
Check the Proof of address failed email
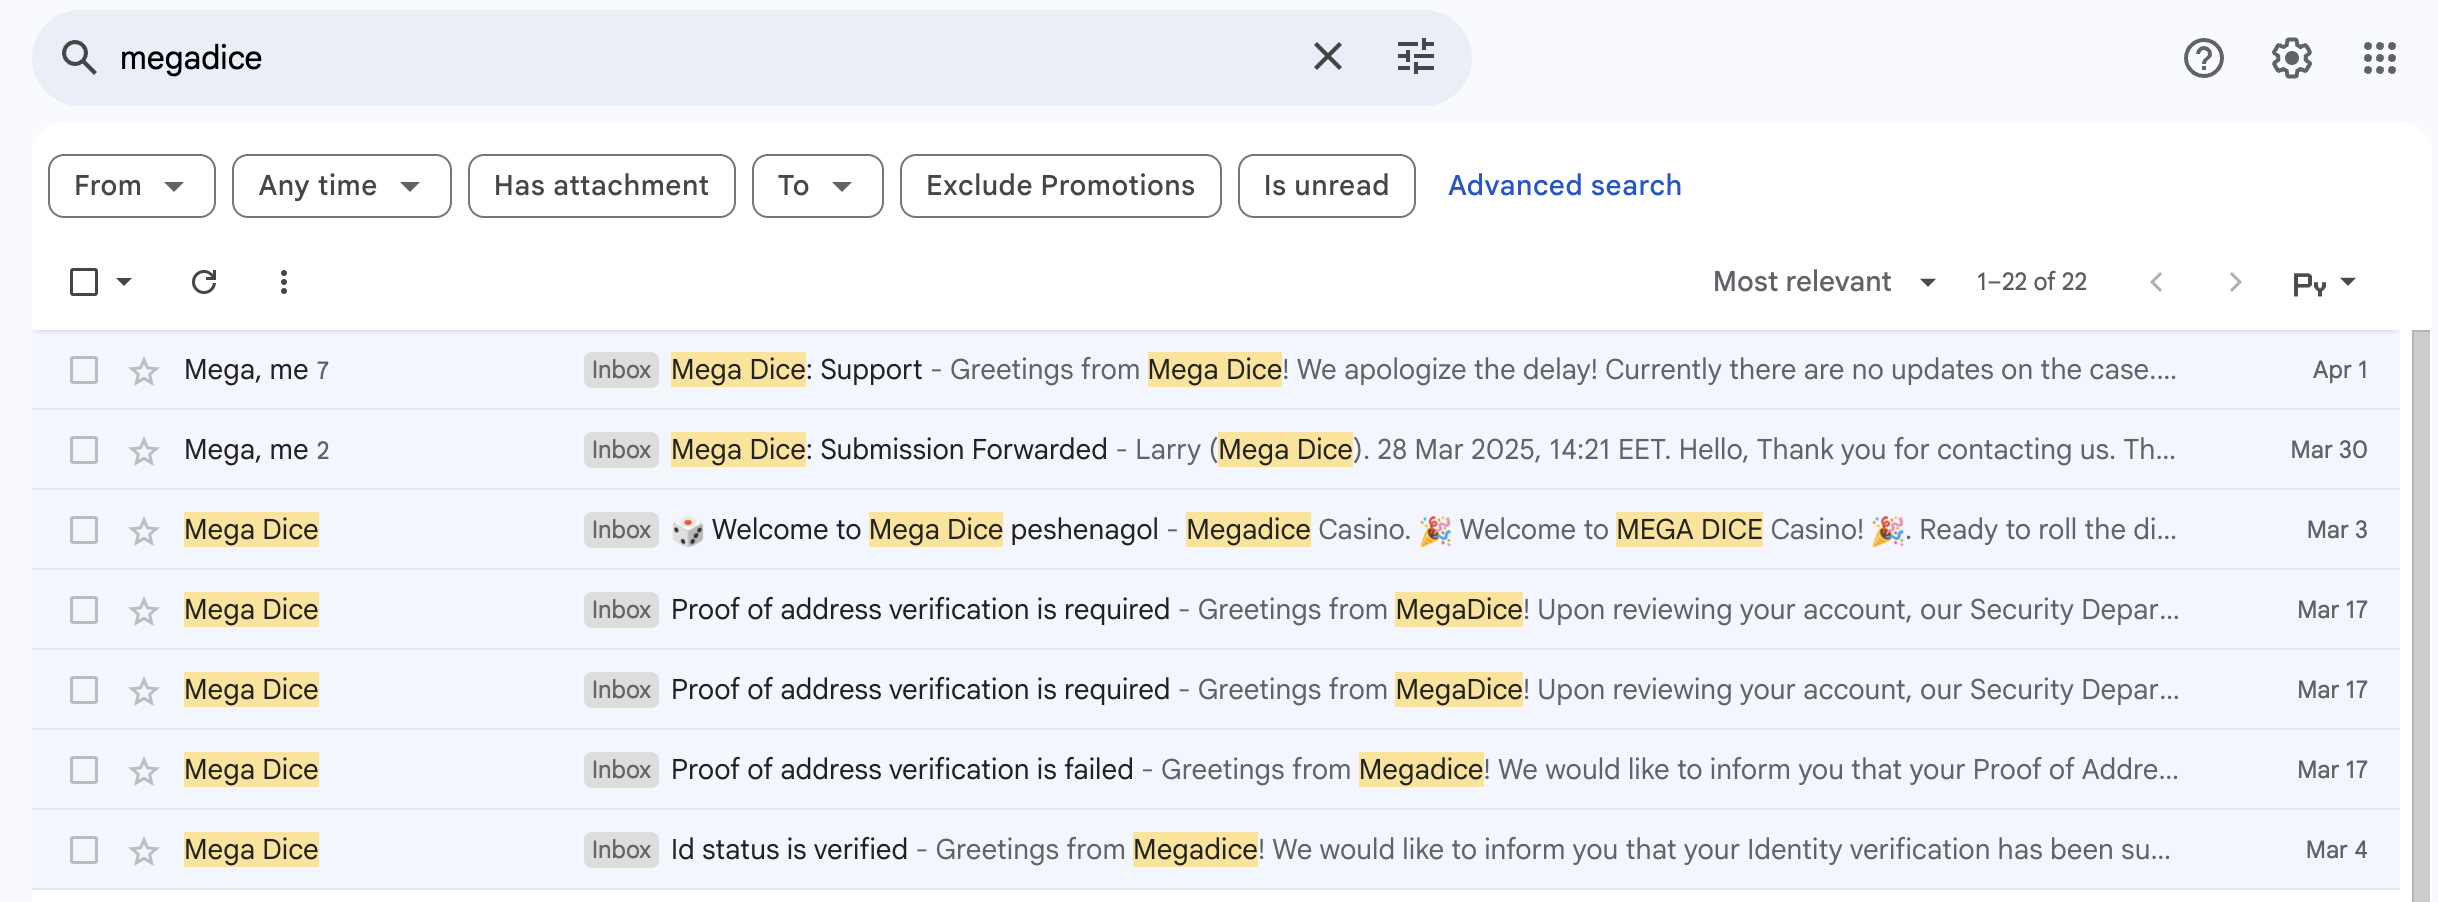(x=84, y=770)
